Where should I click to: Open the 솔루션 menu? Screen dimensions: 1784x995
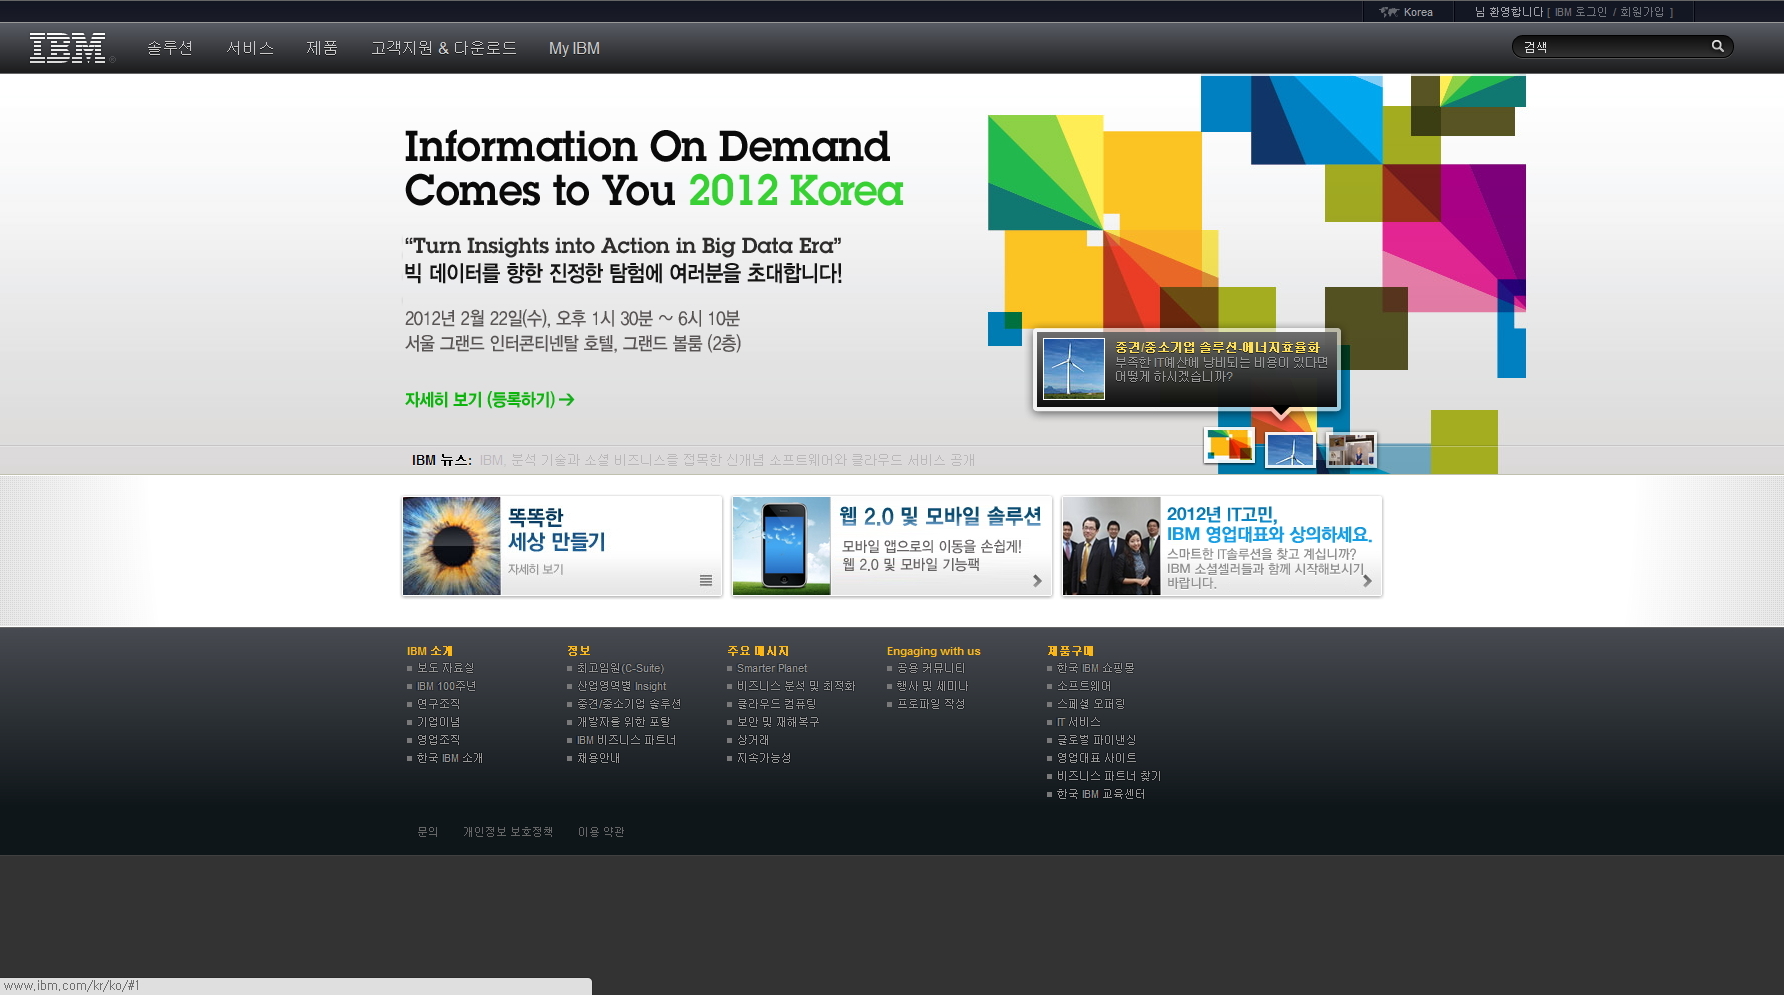[170, 48]
